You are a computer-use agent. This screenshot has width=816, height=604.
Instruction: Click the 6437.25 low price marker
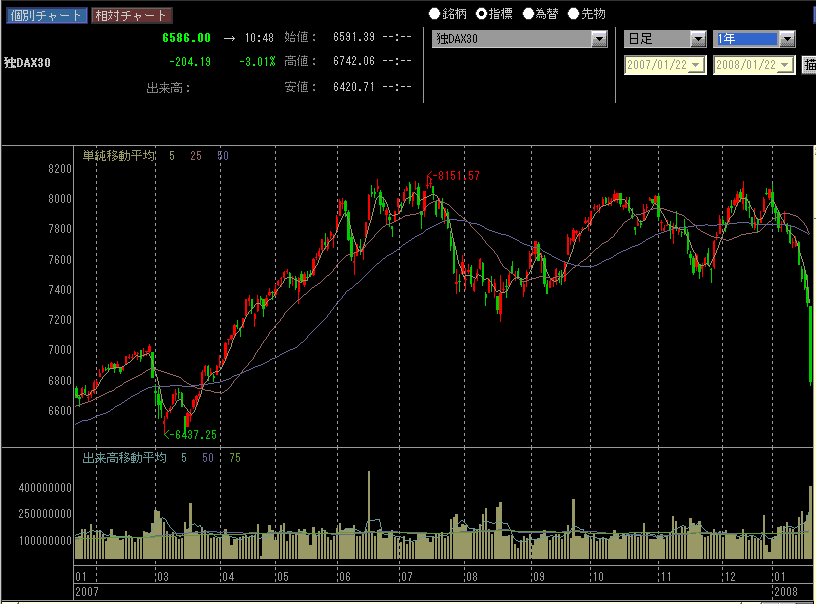tap(193, 435)
